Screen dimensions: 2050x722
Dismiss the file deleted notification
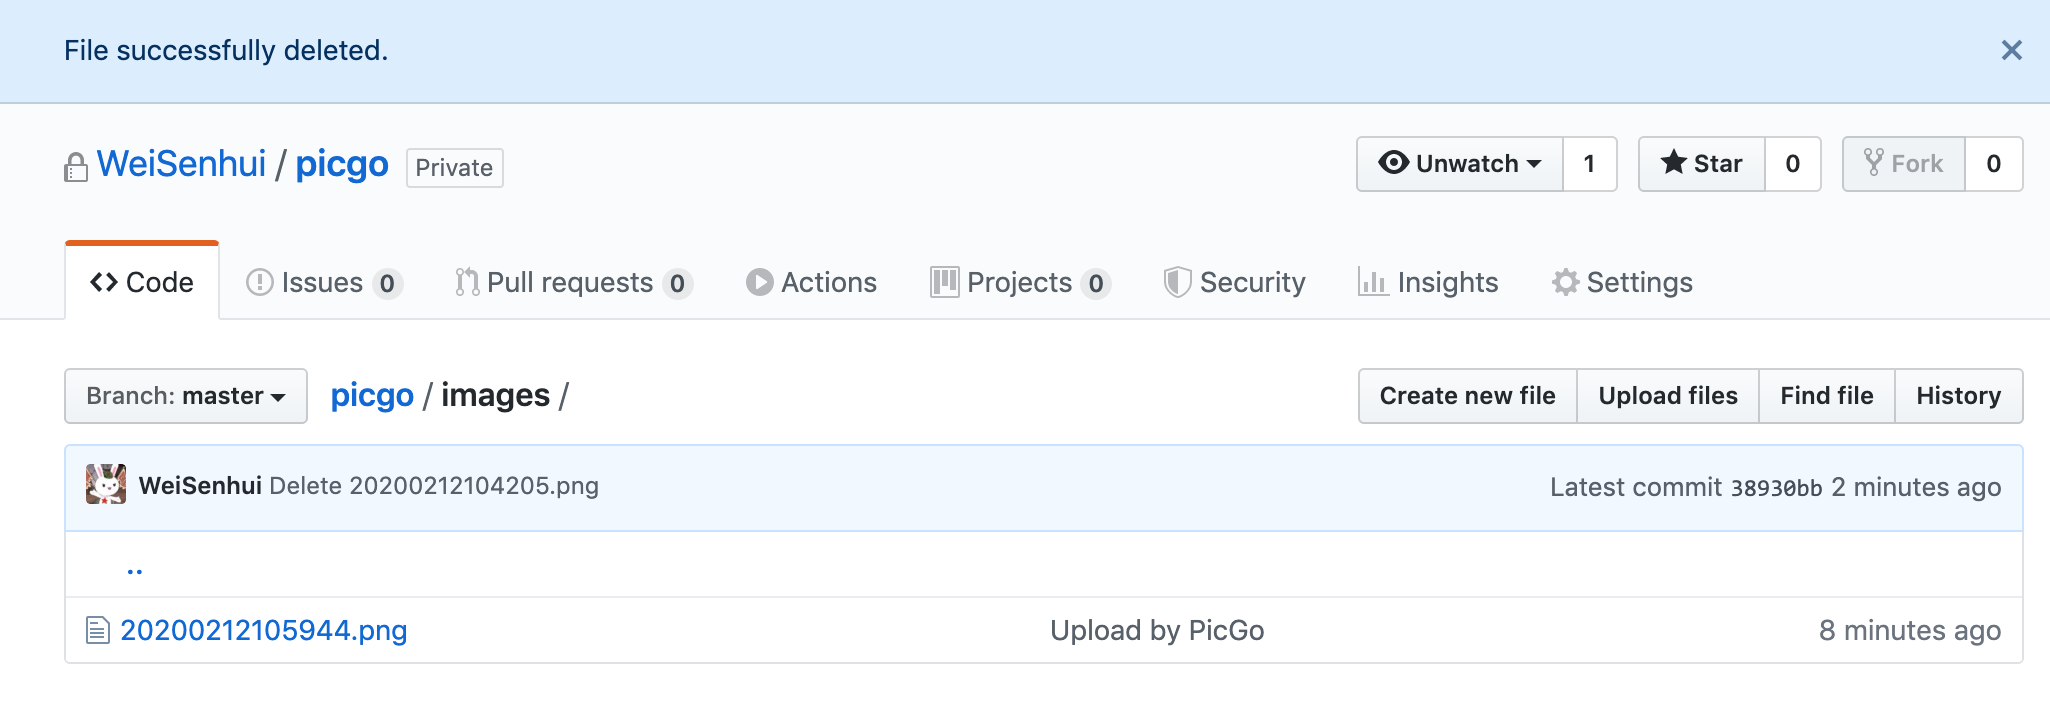coord(2011,50)
